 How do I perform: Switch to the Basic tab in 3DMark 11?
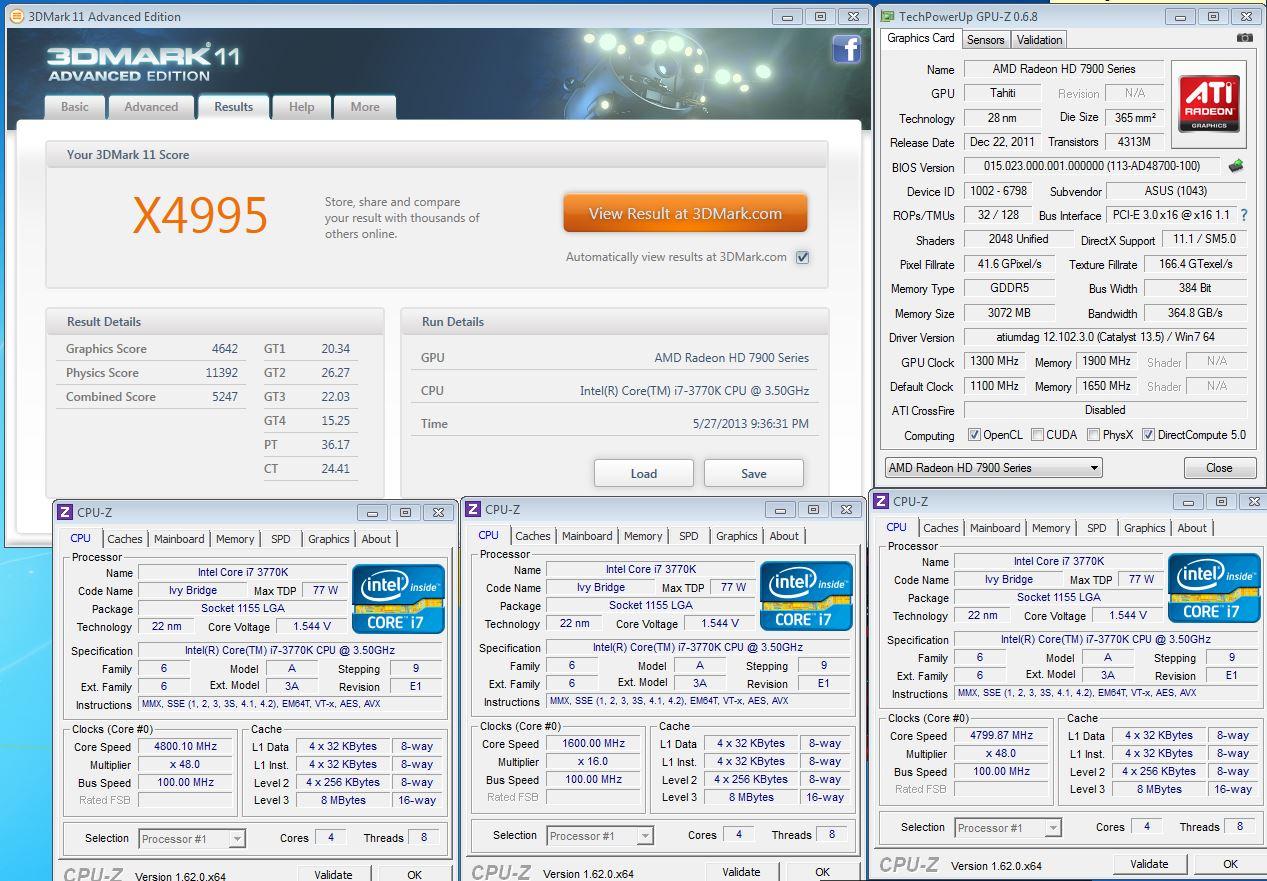click(75, 107)
